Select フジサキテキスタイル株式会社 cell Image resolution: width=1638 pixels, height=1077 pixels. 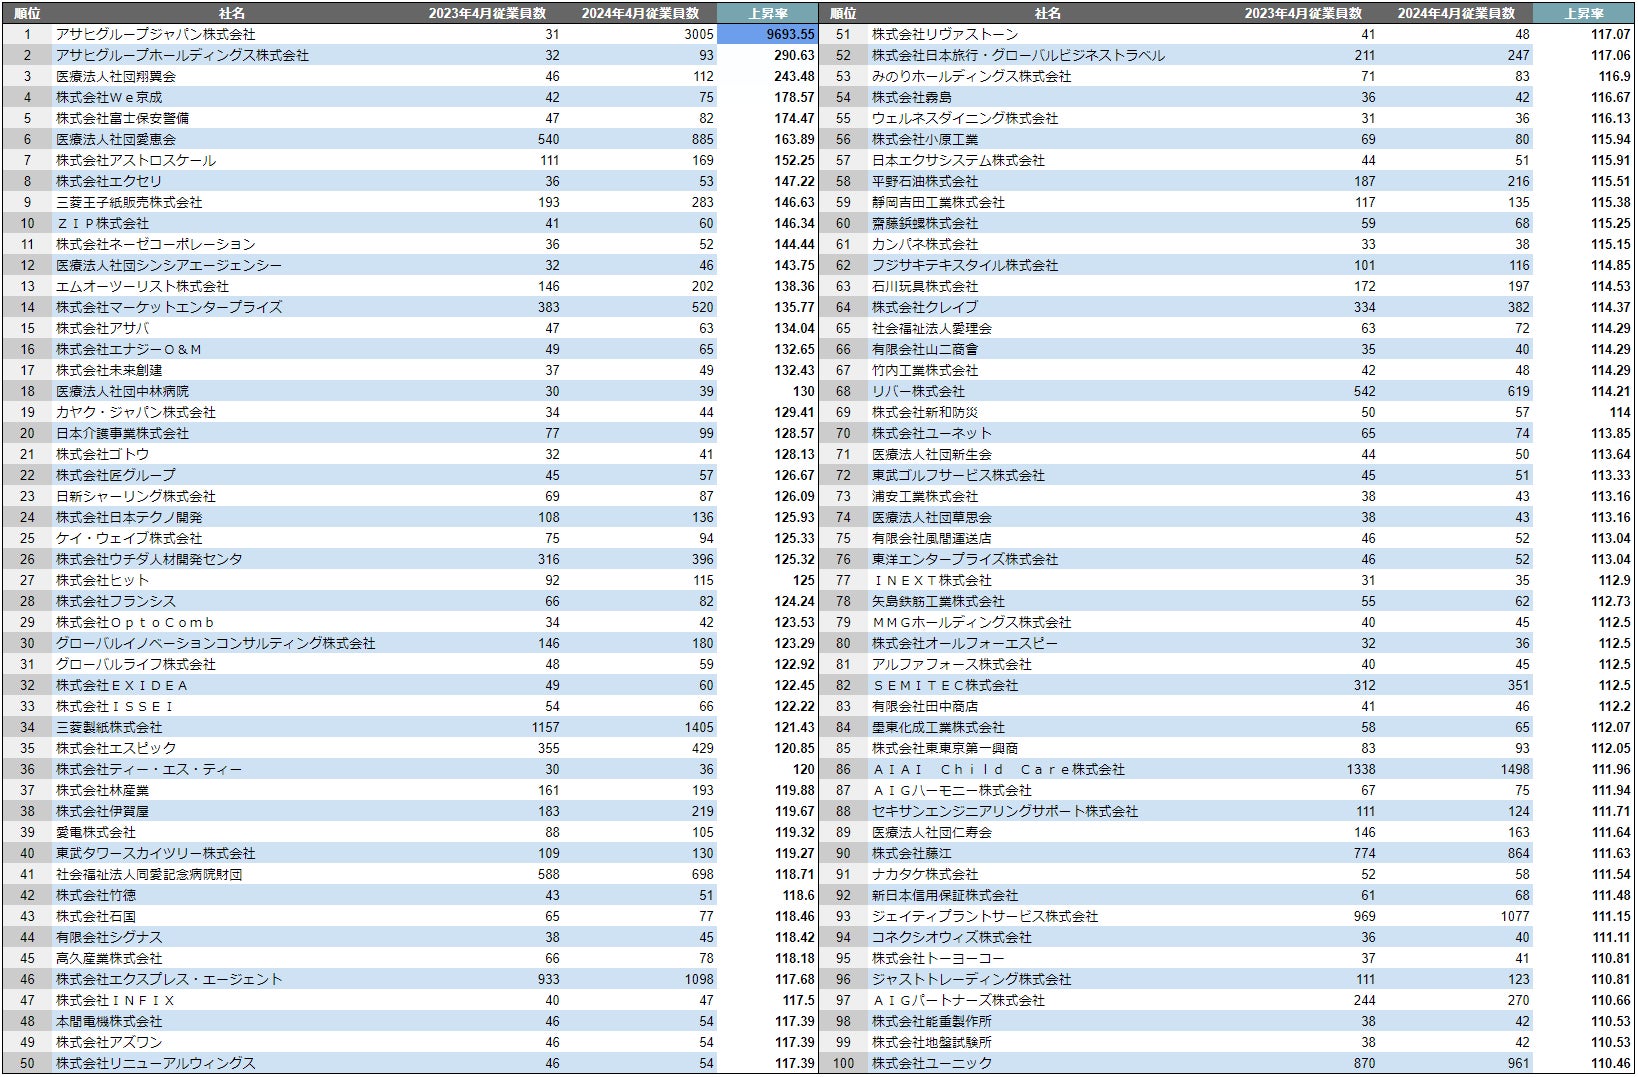pos(965,265)
